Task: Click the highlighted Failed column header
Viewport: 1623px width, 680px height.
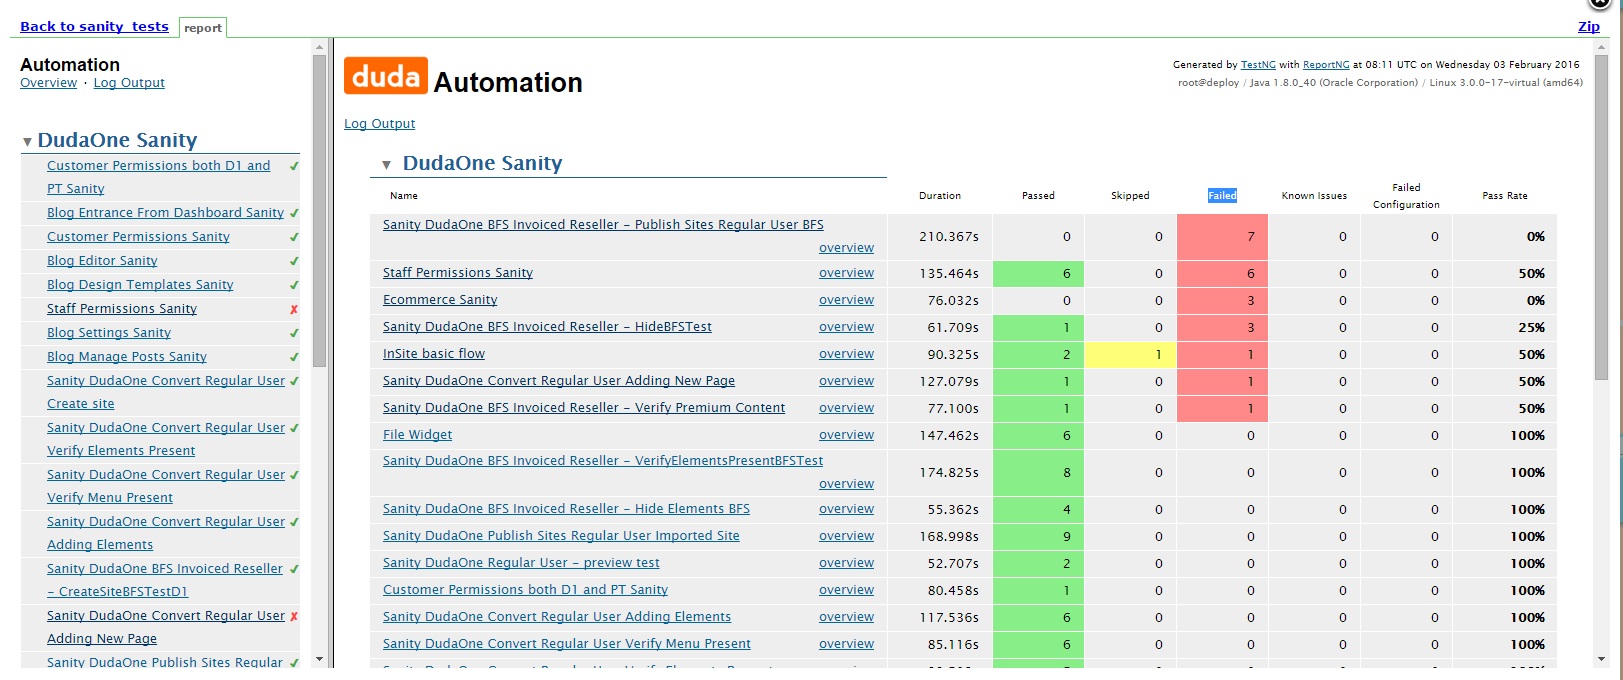Action: pos(1222,196)
